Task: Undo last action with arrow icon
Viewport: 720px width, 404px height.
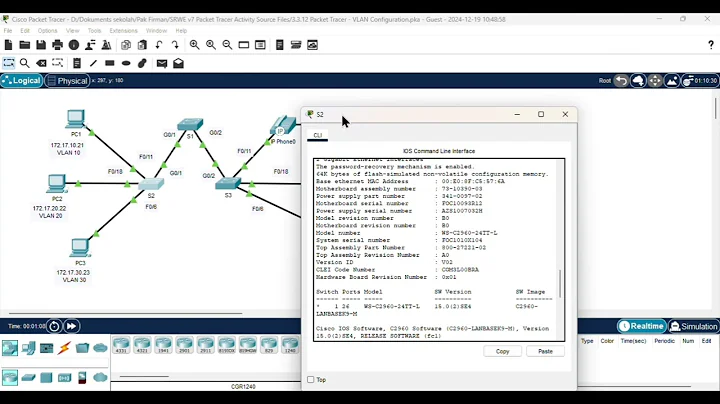Action: (159, 45)
